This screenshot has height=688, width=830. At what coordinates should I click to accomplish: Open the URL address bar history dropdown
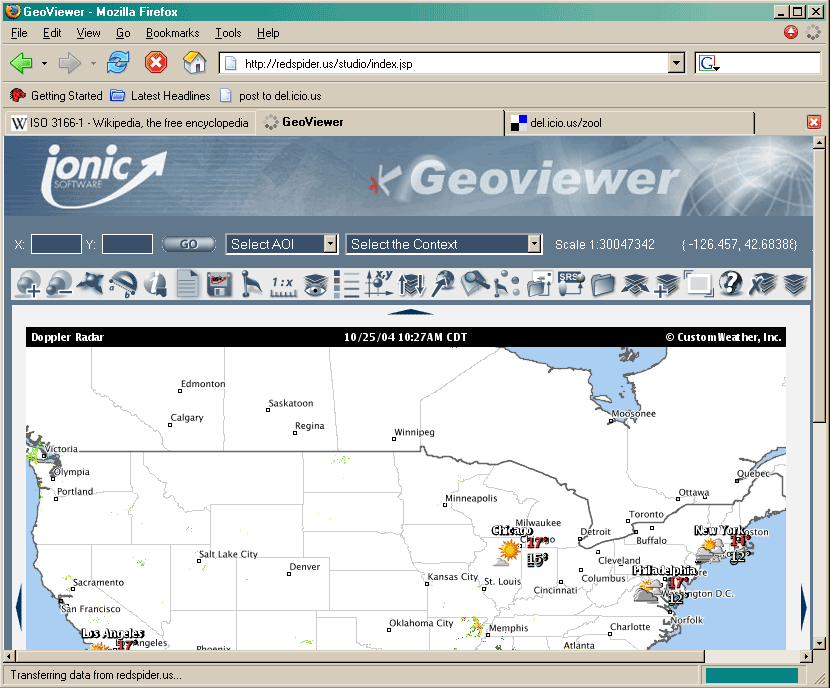[x=675, y=63]
